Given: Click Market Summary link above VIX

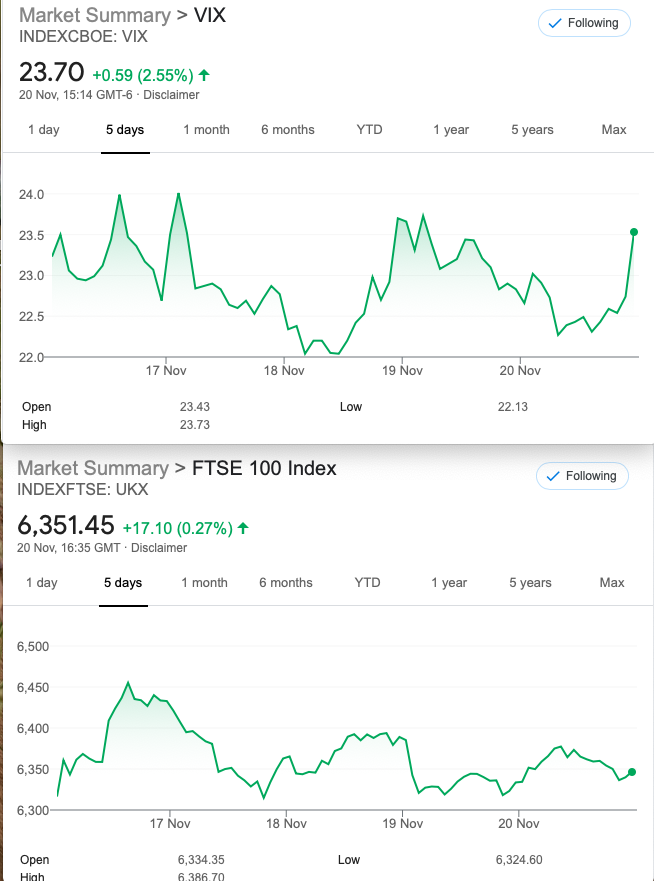Looking at the screenshot, I should click(x=95, y=15).
